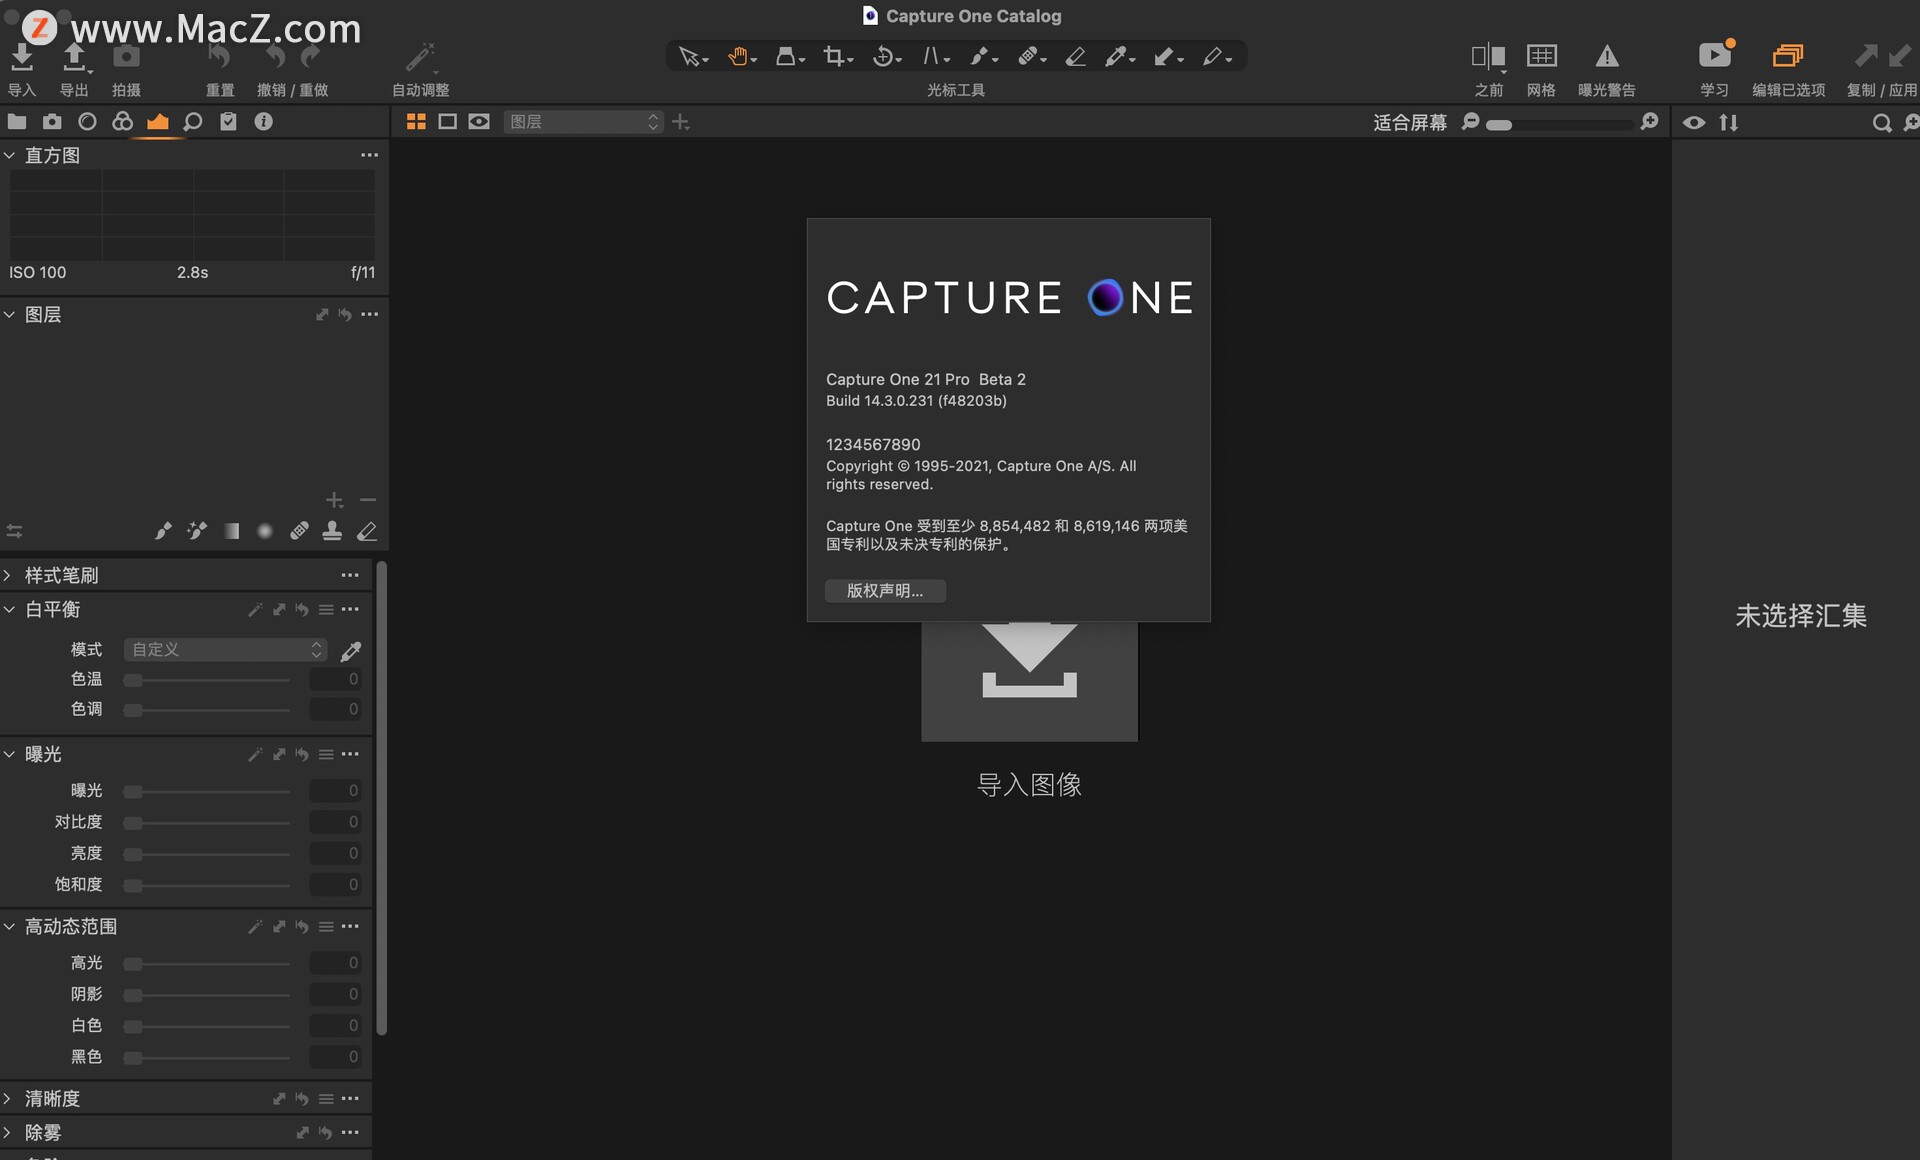Open the Learn (学习) icon
This screenshot has height=1160, width=1920.
(x=1715, y=55)
